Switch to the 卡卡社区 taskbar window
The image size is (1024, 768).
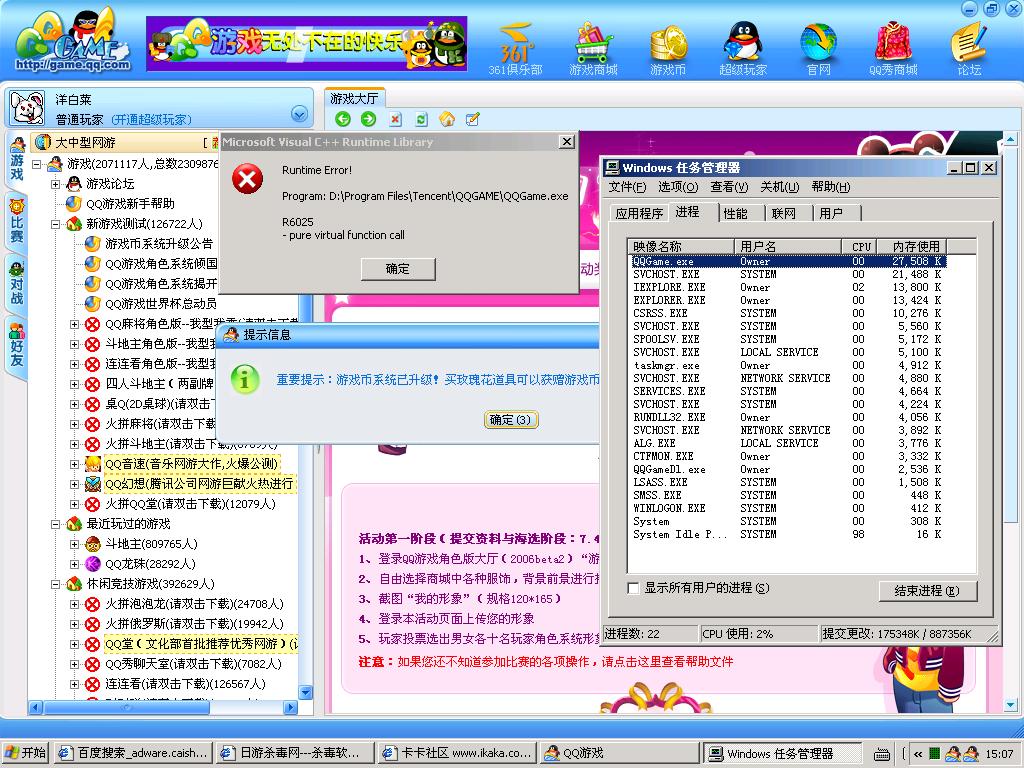click(458, 753)
